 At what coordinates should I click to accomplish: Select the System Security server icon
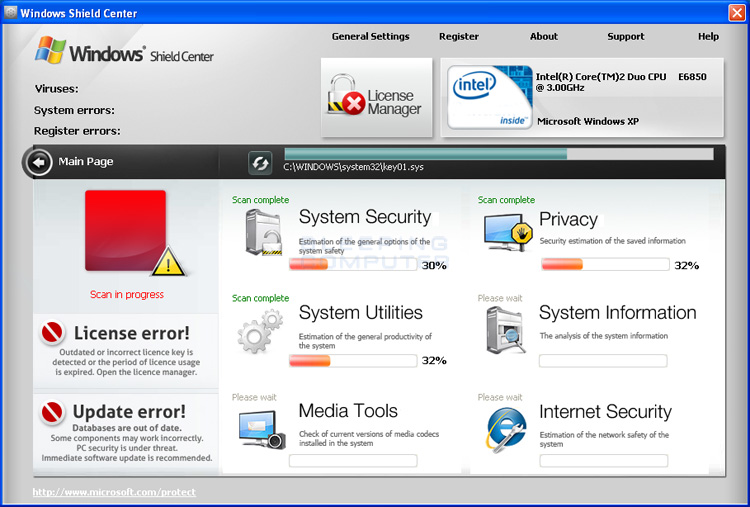pos(263,233)
